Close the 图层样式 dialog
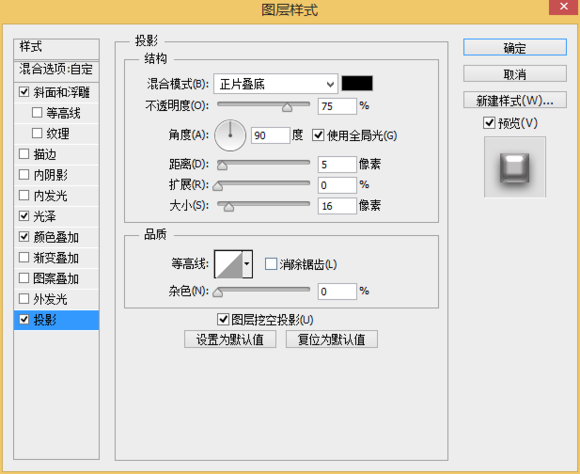Viewport: 580px width, 474px height. [563, 7]
